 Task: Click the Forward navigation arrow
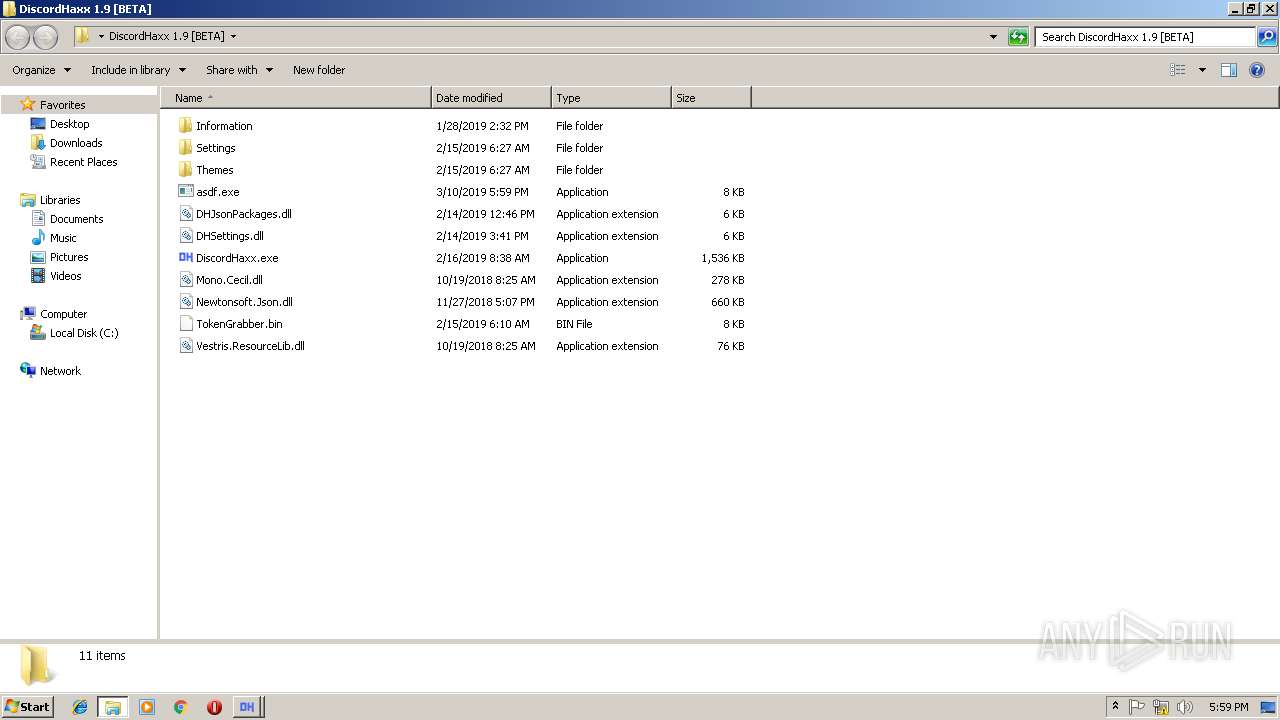(45, 37)
